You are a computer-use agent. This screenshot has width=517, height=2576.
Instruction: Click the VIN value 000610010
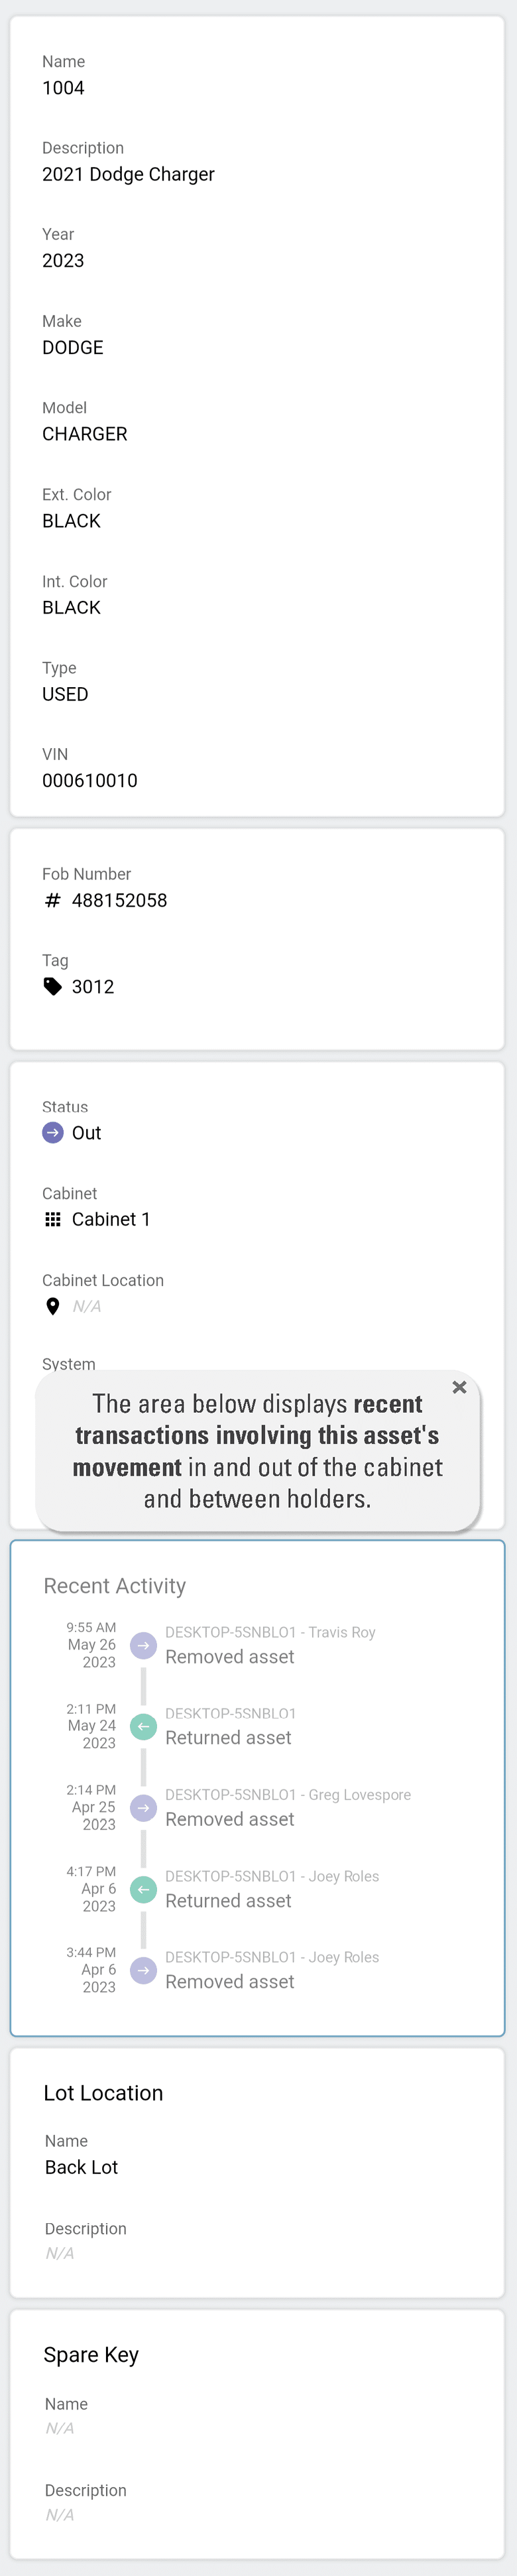[90, 781]
